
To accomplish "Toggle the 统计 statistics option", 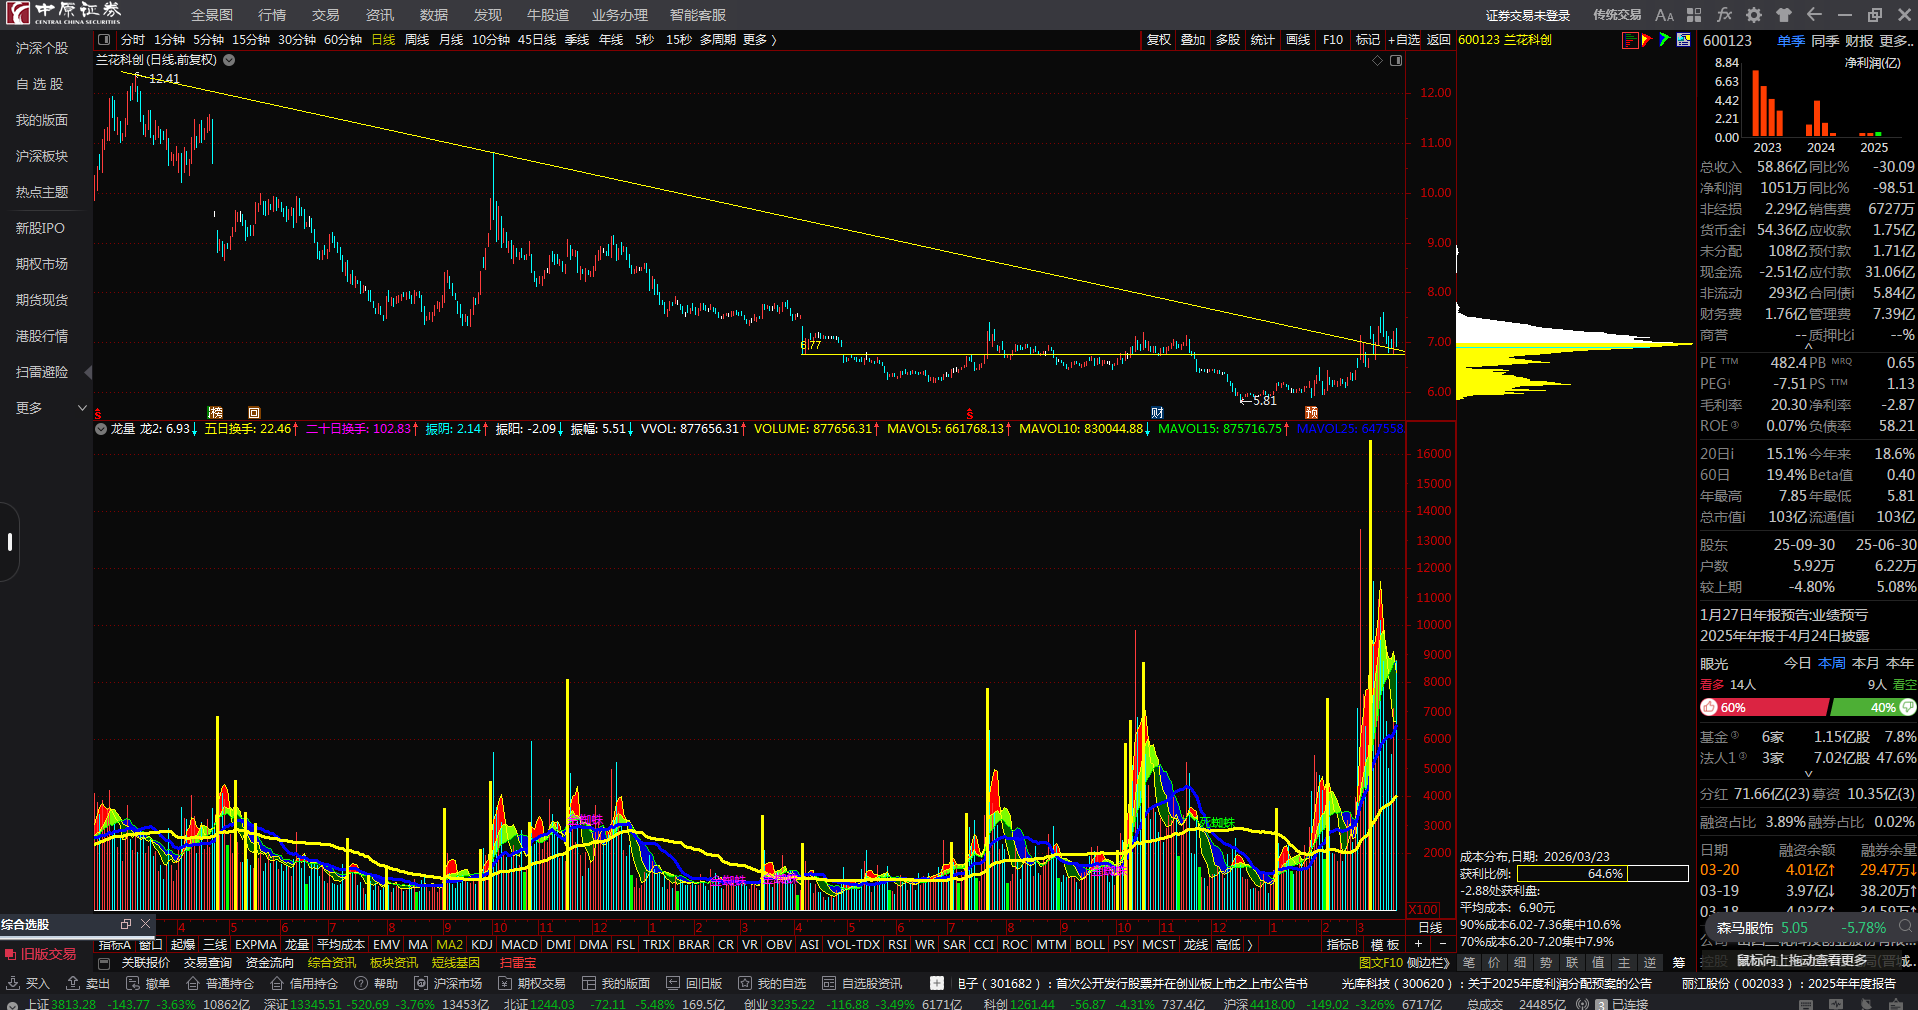I will click(1263, 40).
